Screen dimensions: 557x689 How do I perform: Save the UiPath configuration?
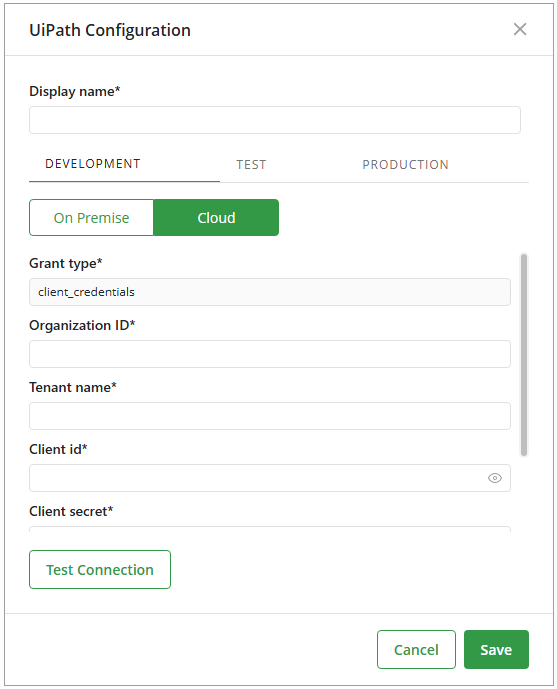point(496,649)
